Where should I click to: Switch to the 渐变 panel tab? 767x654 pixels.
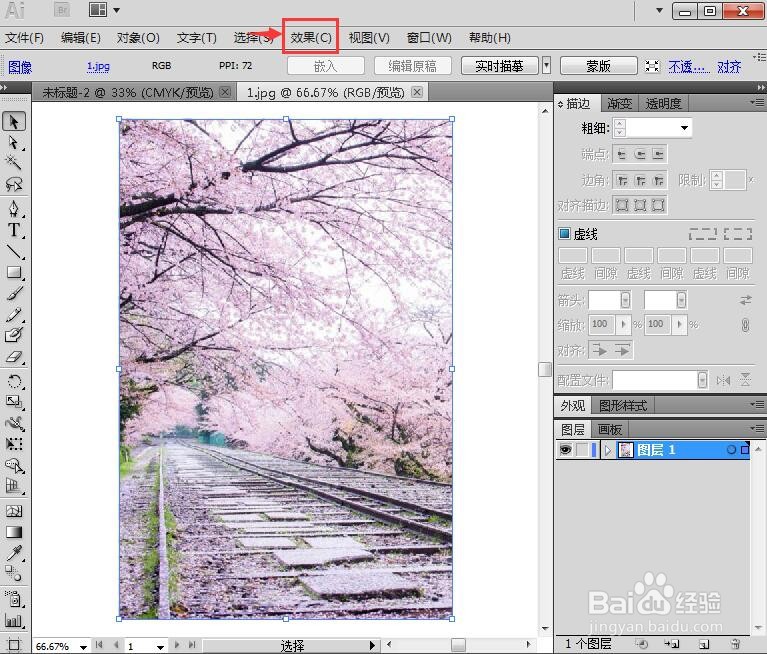[619, 103]
